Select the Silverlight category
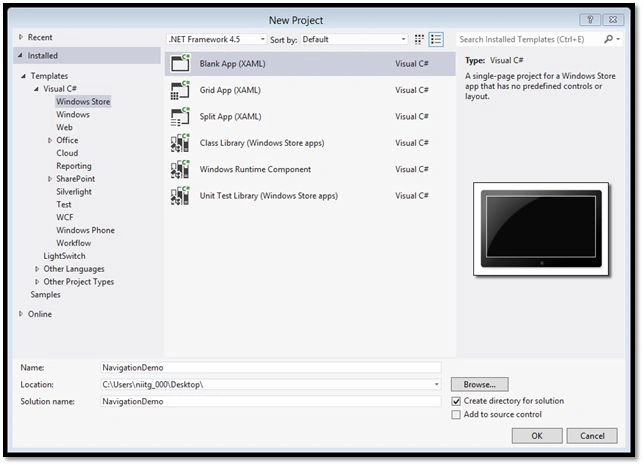This screenshot has width=644, height=466. [x=74, y=192]
